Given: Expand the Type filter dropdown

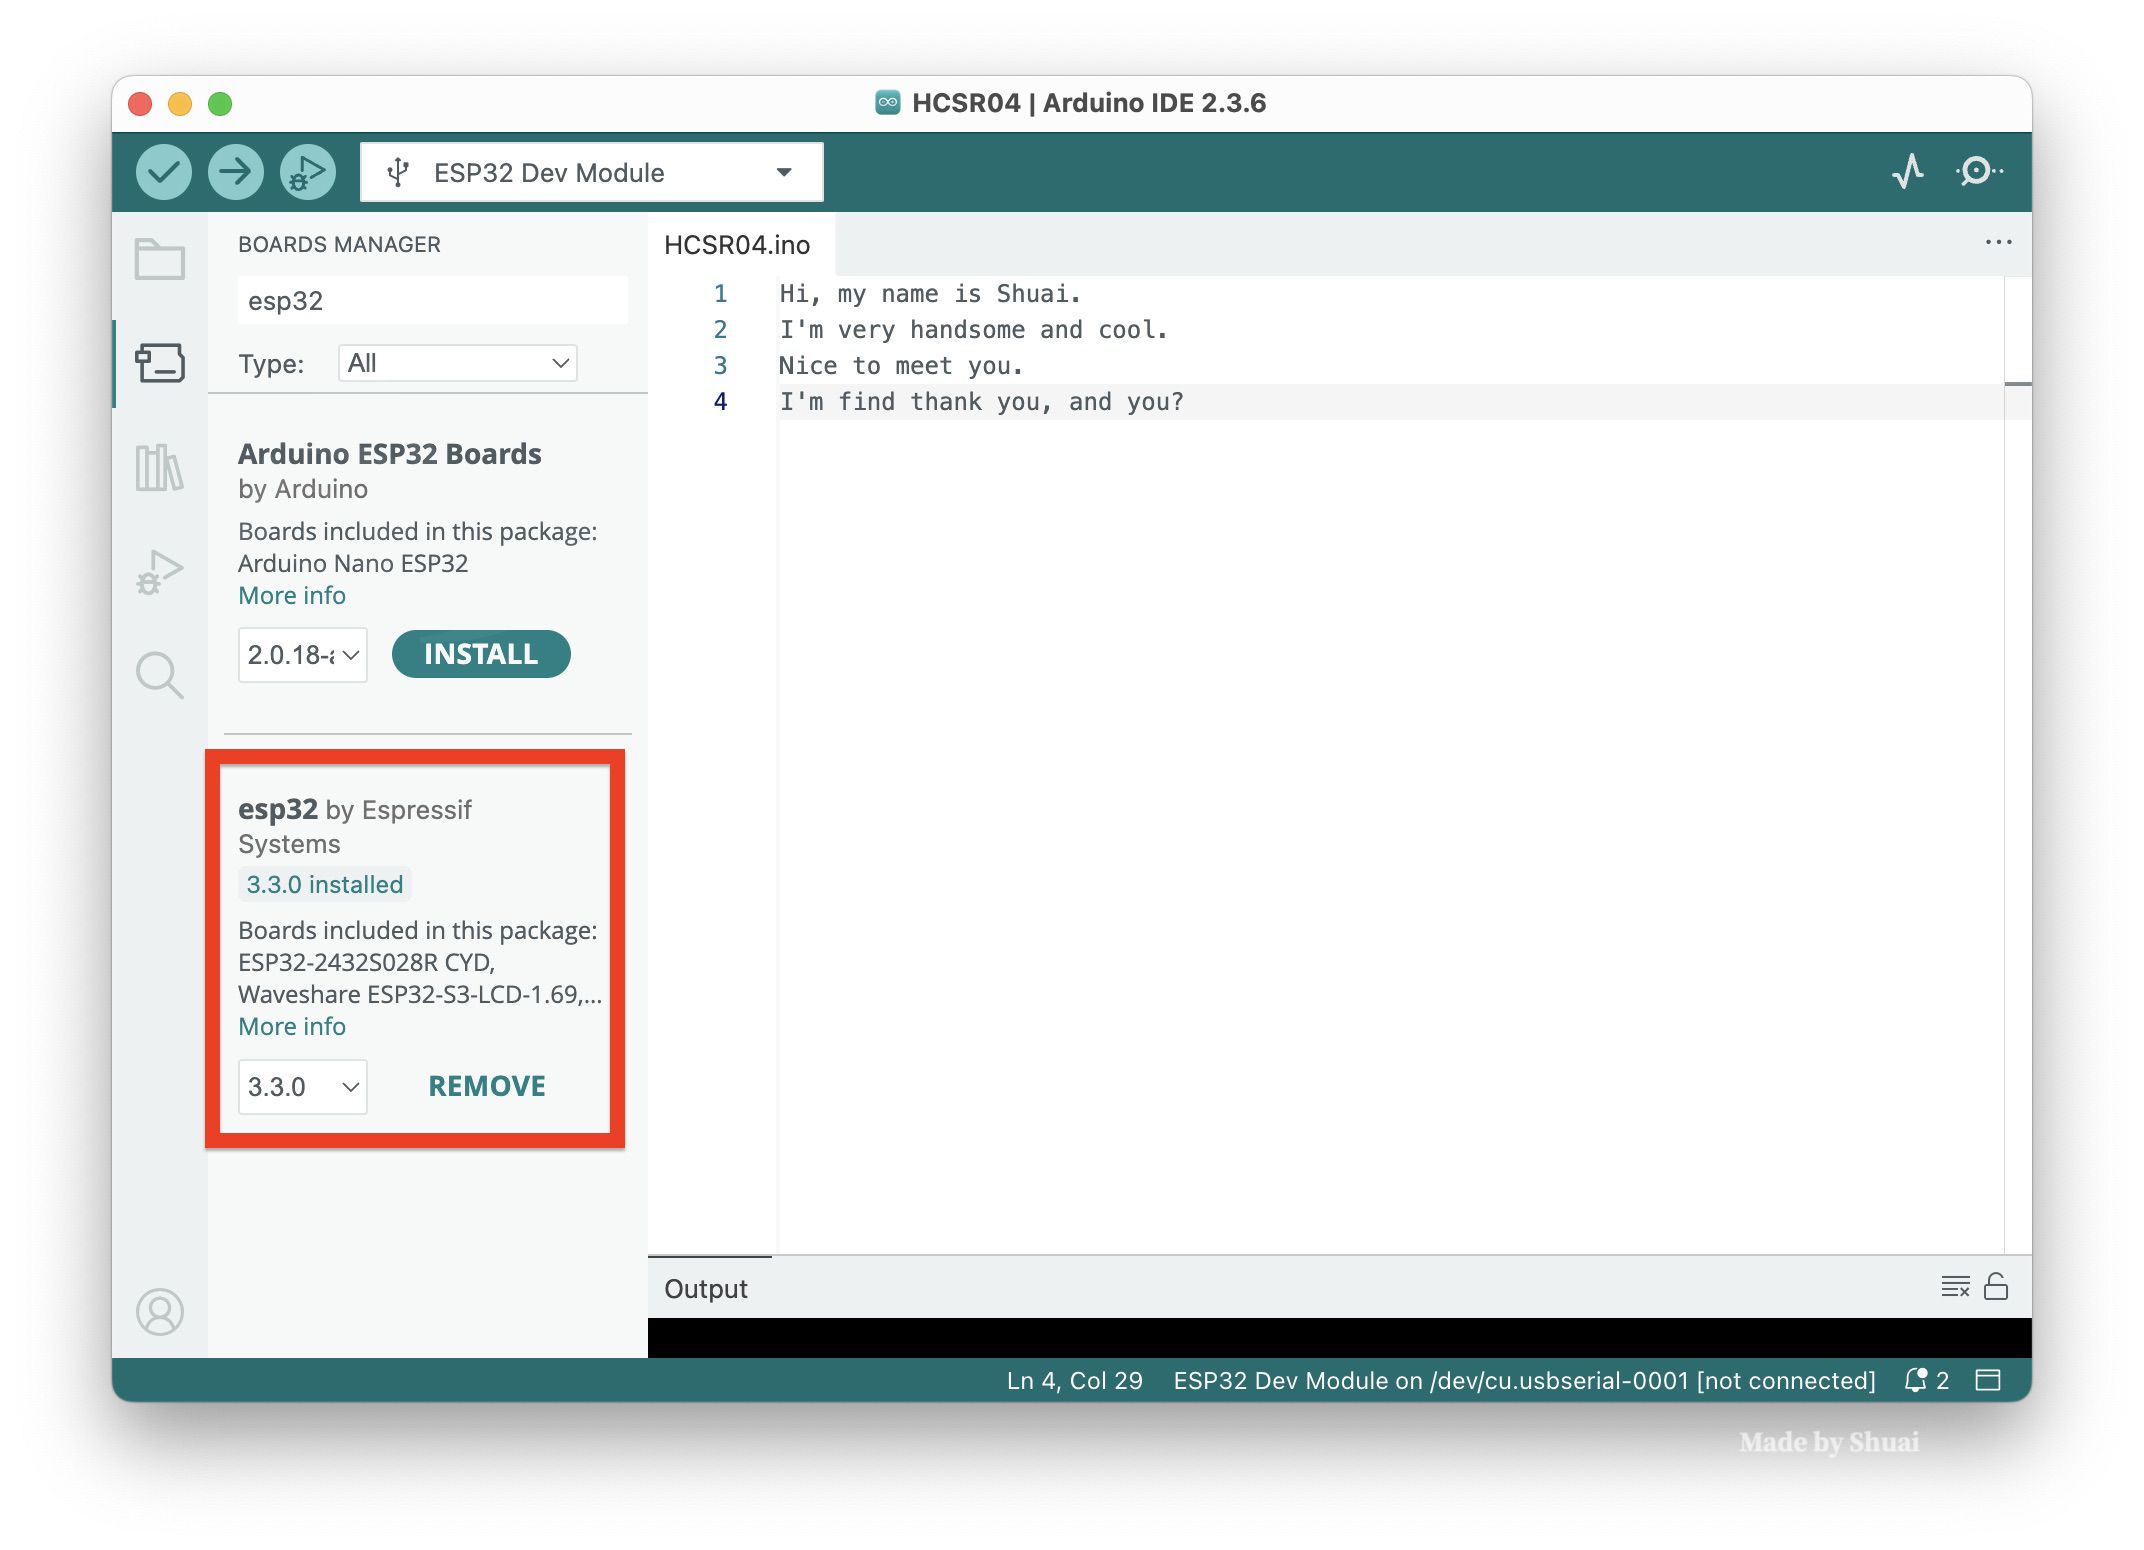Looking at the screenshot, I should coord(457,363).
